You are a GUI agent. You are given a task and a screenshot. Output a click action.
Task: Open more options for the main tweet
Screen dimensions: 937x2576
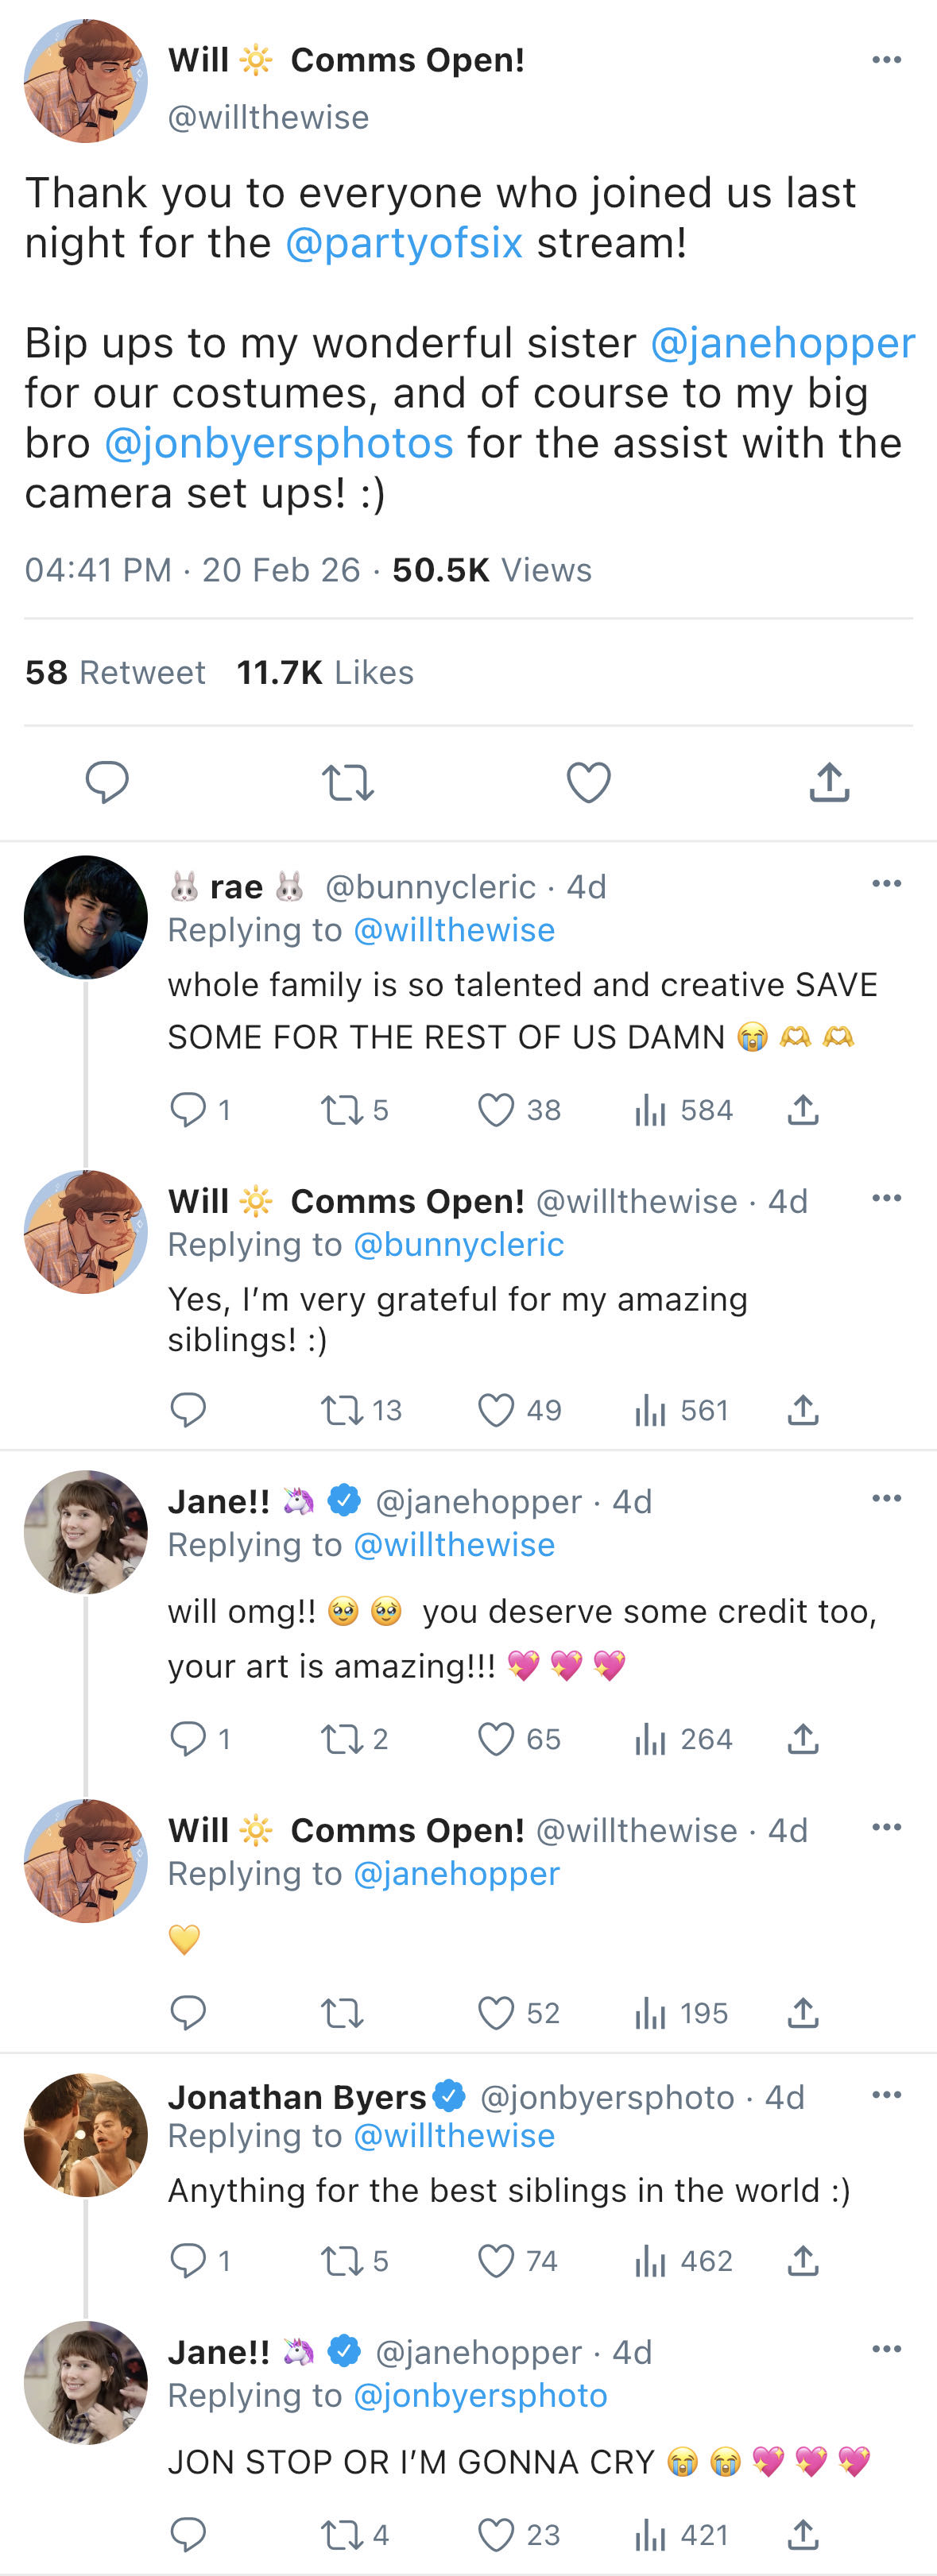click(886, 60)
